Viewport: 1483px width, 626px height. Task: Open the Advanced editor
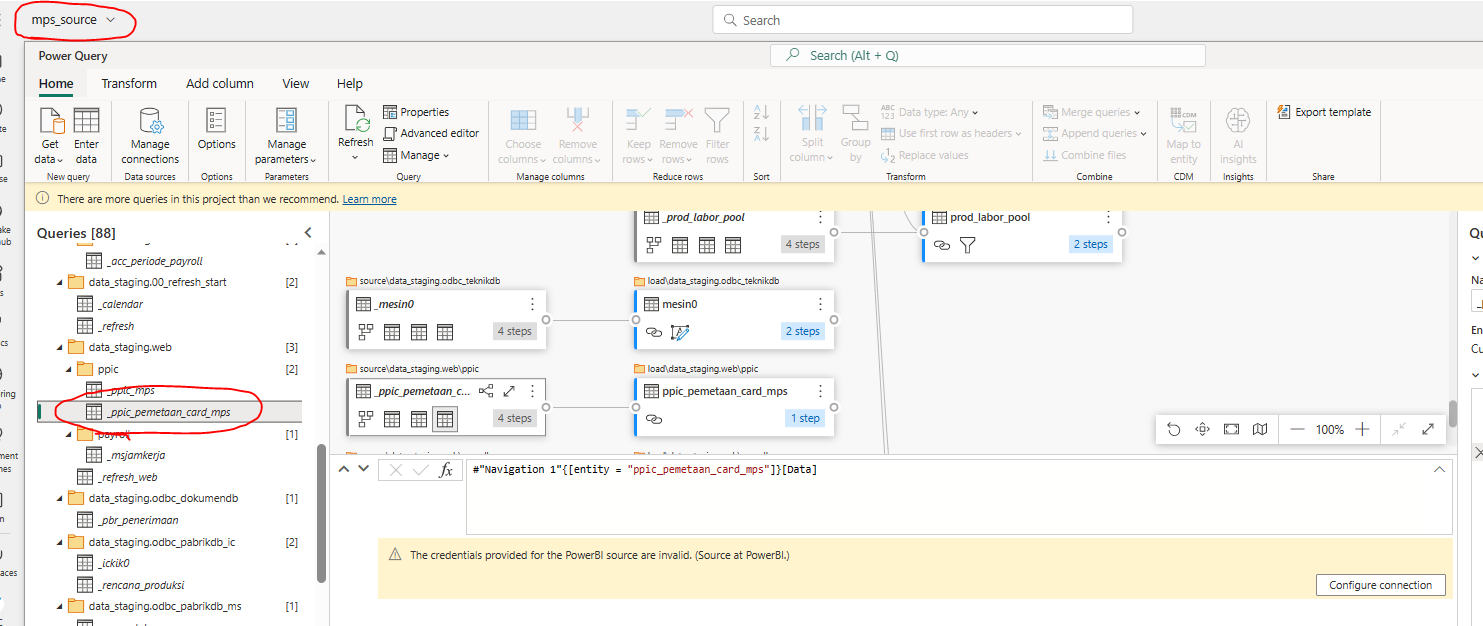pos(431,133)
